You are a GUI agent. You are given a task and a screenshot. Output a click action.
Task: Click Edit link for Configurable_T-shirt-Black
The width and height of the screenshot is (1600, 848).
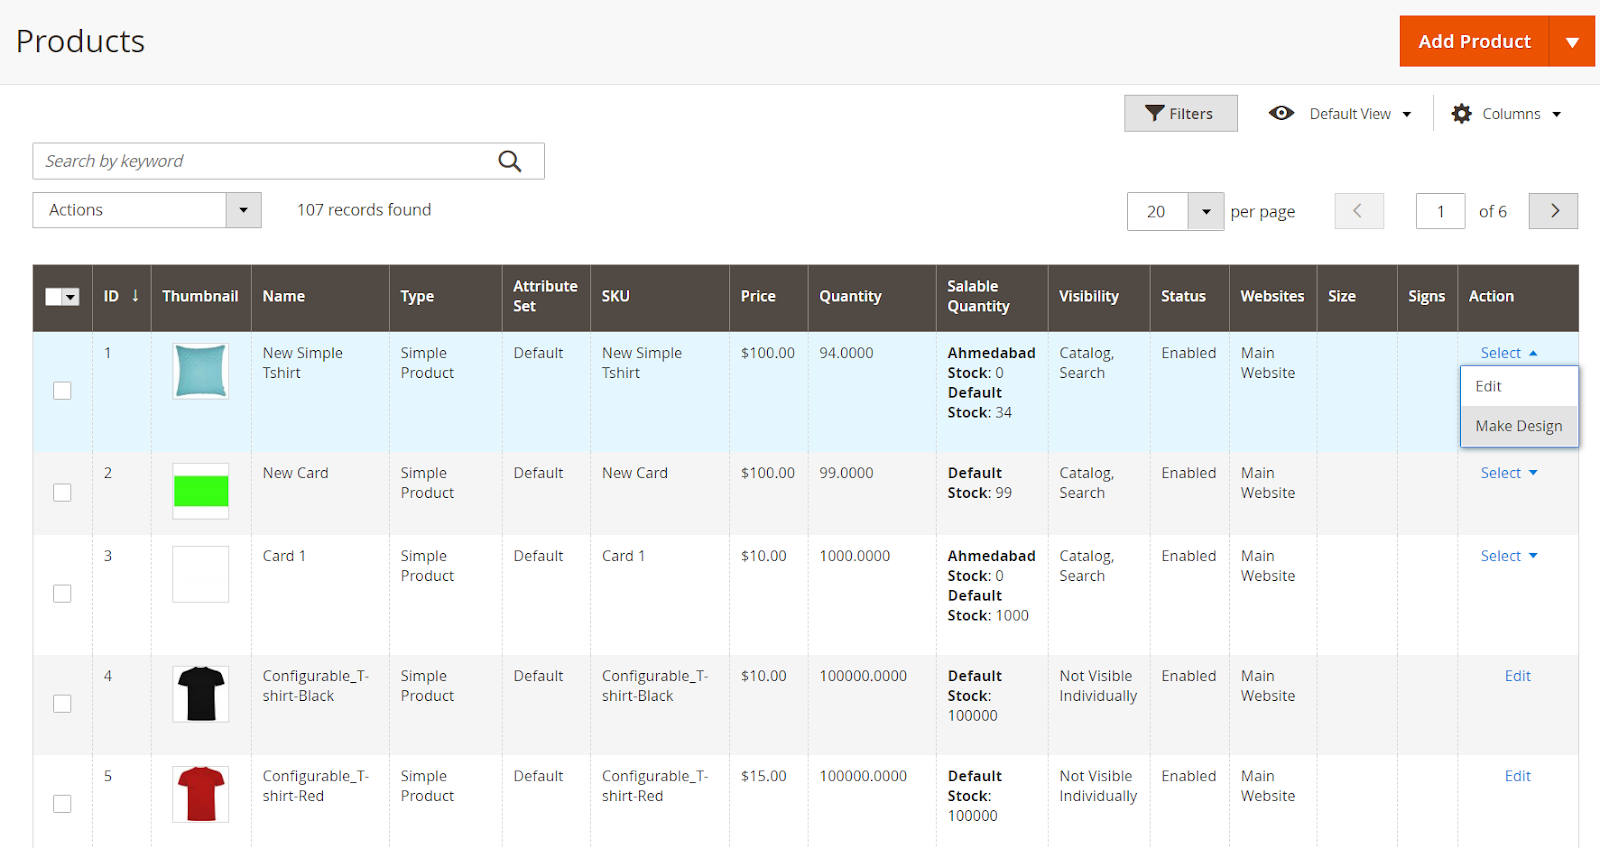pyautogui.click(x=1517, y=676)
